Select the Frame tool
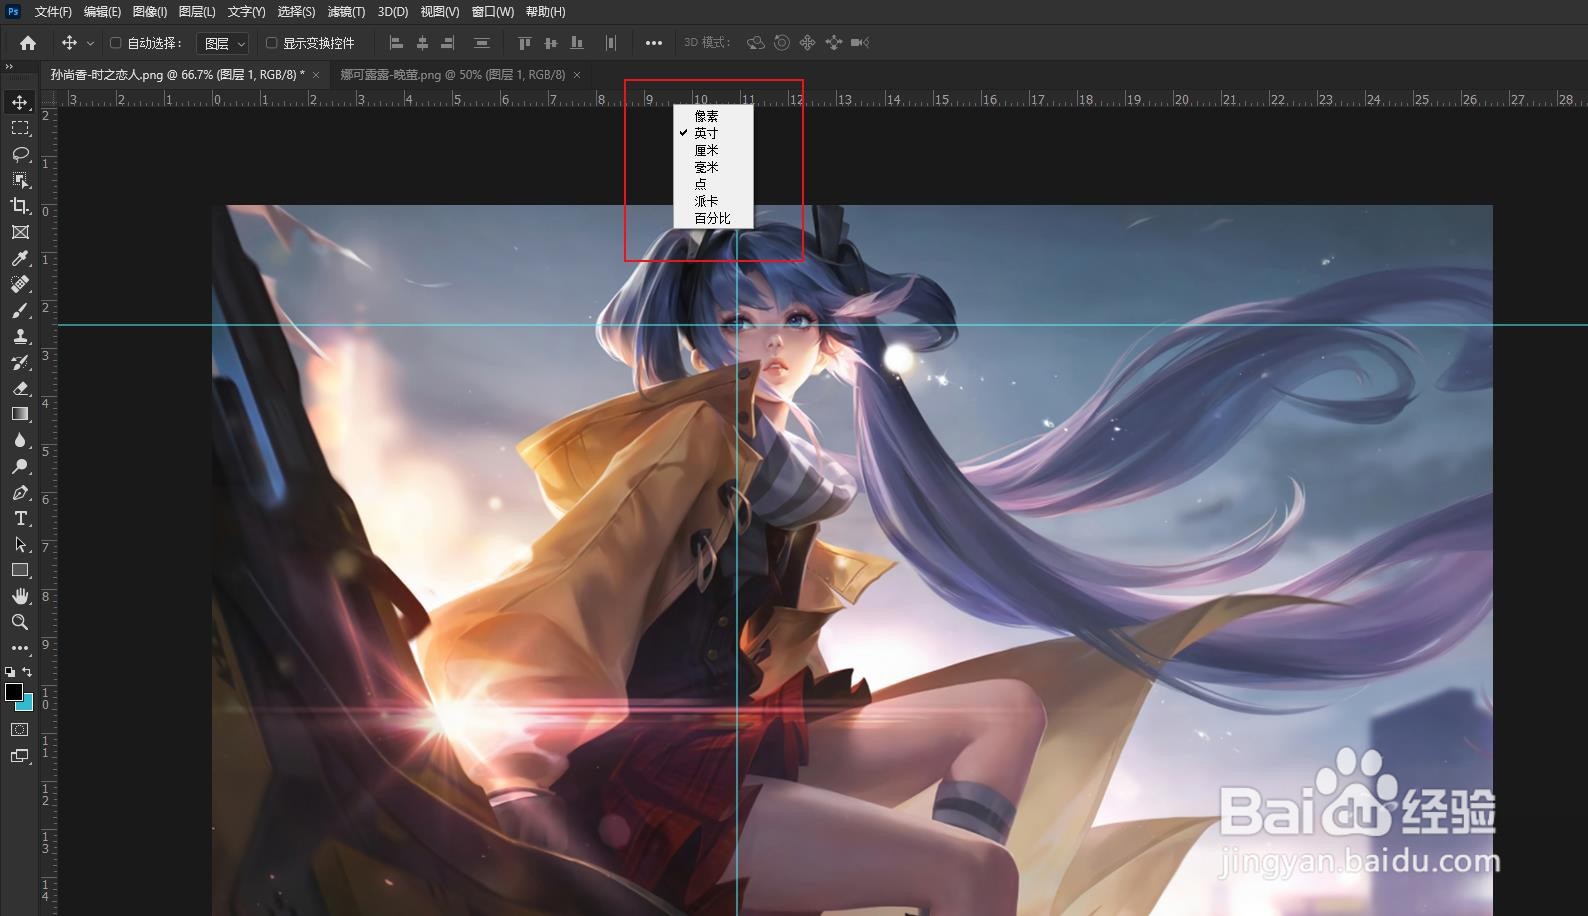 (x=20, y=232)
